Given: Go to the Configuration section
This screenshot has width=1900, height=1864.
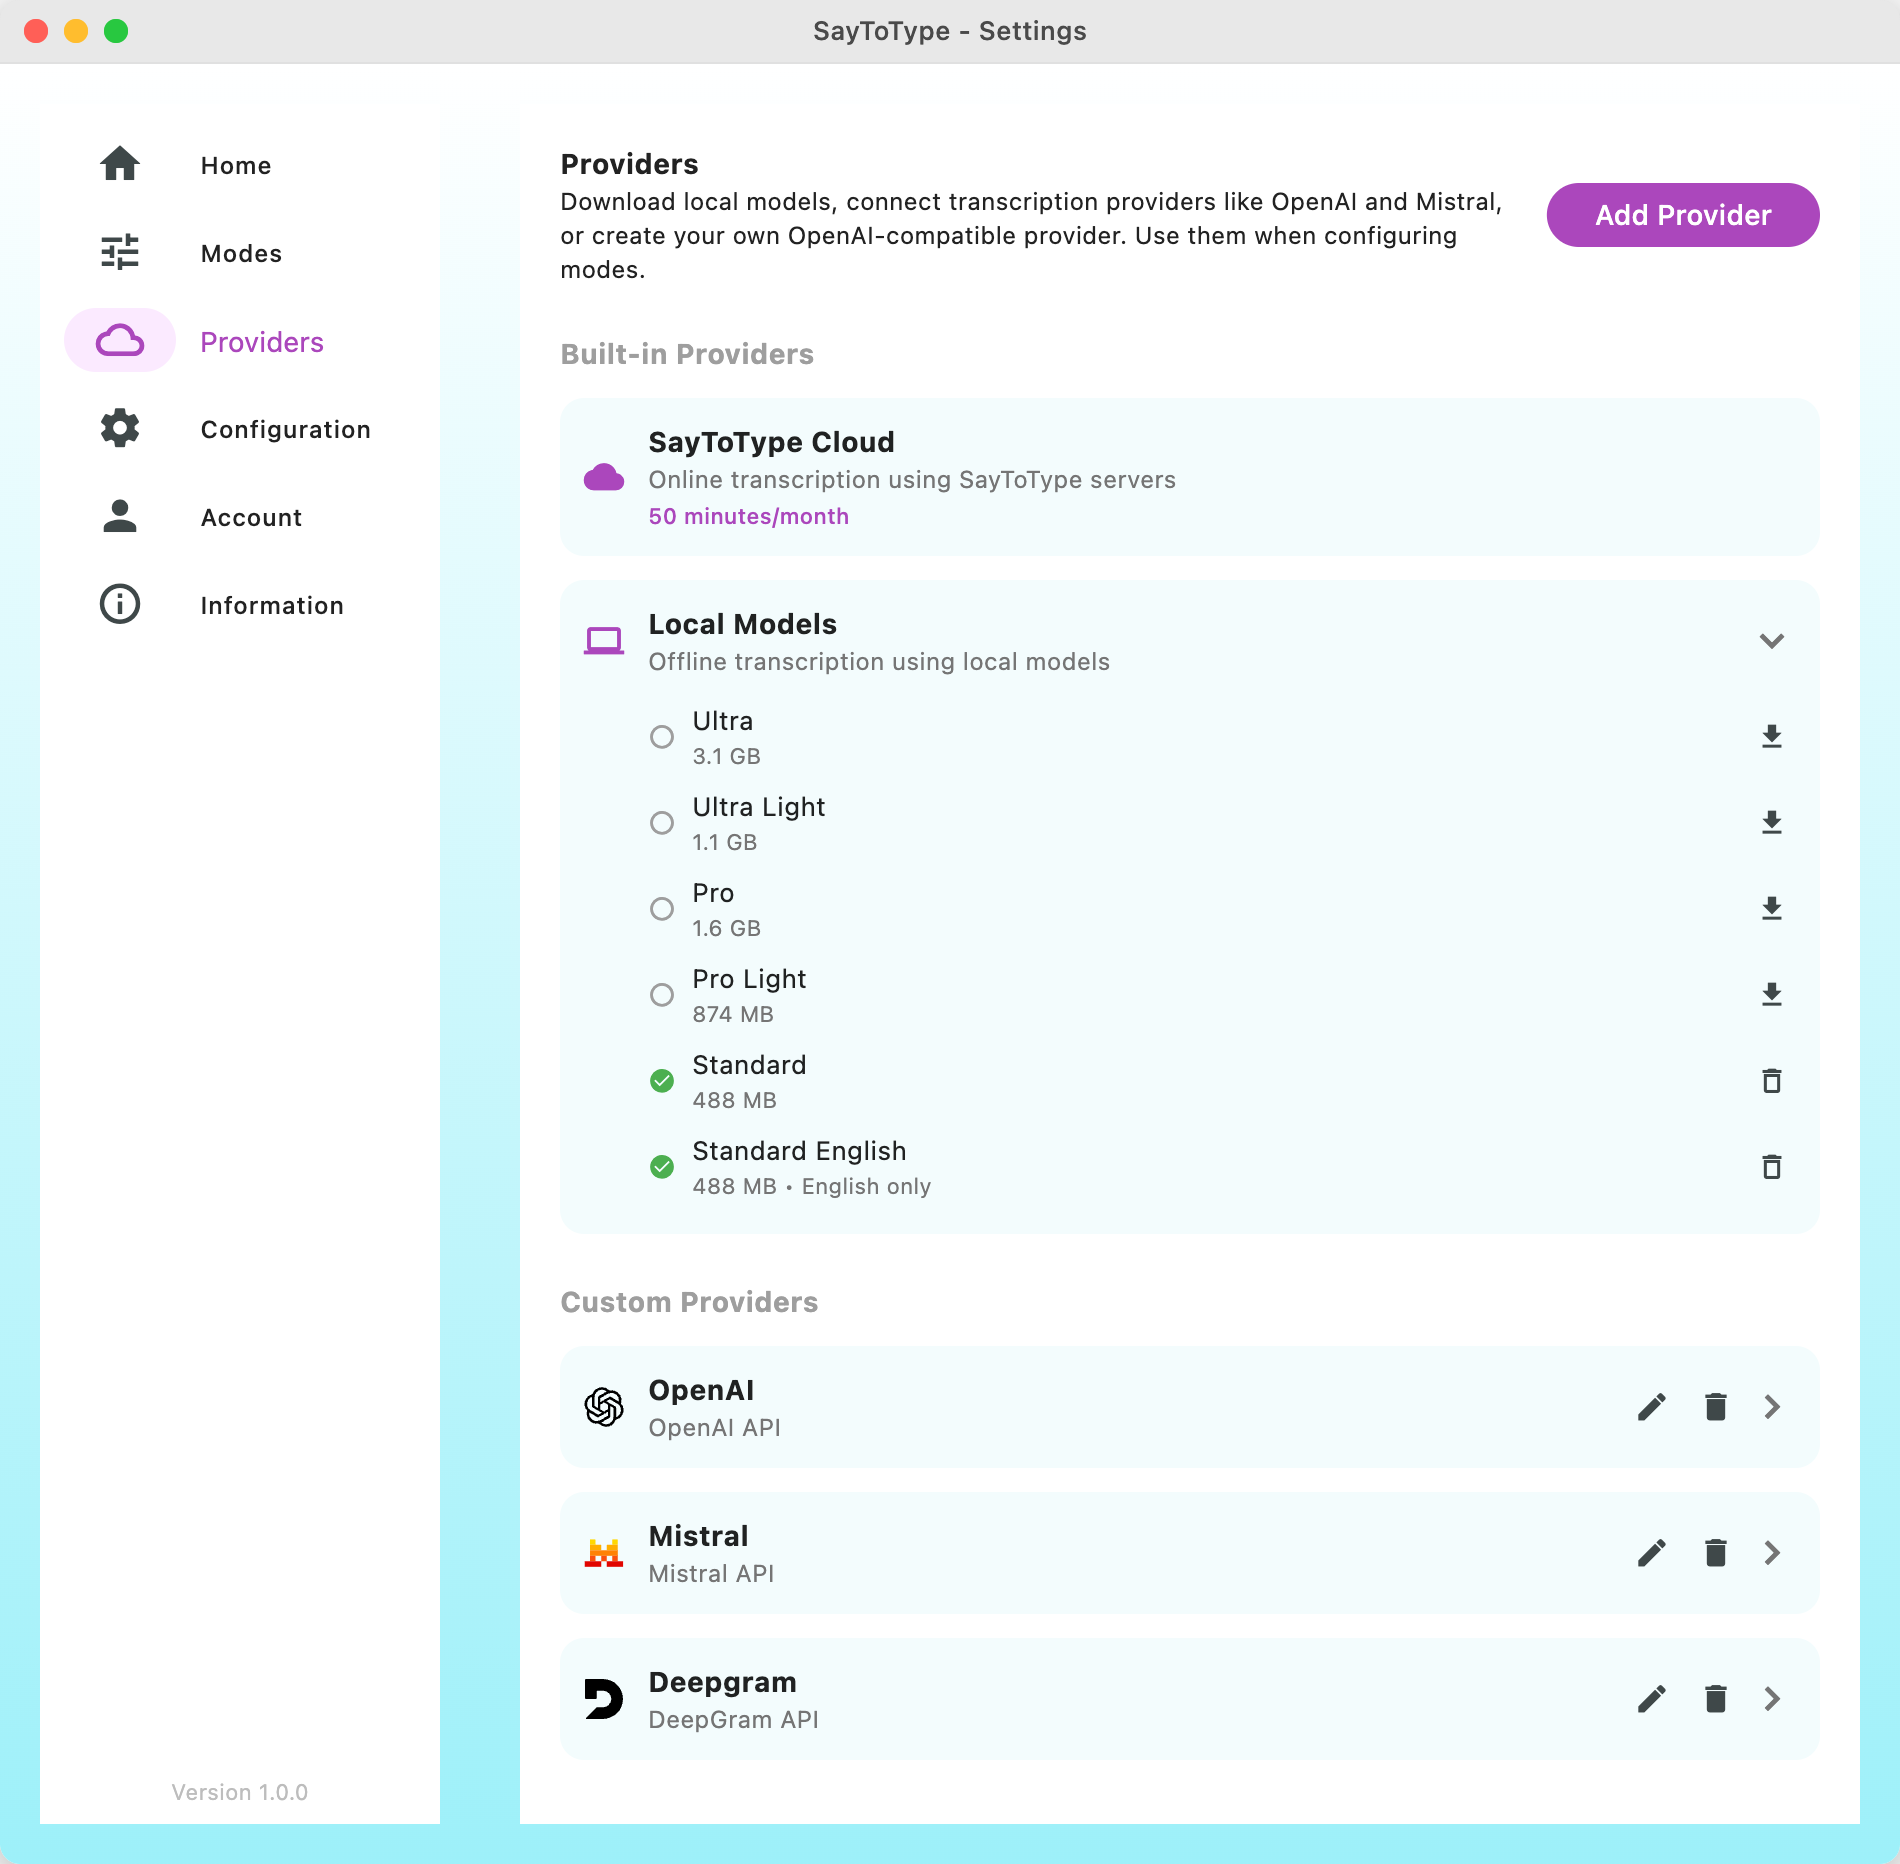Looking at the screenshot, I should (285, 430).
